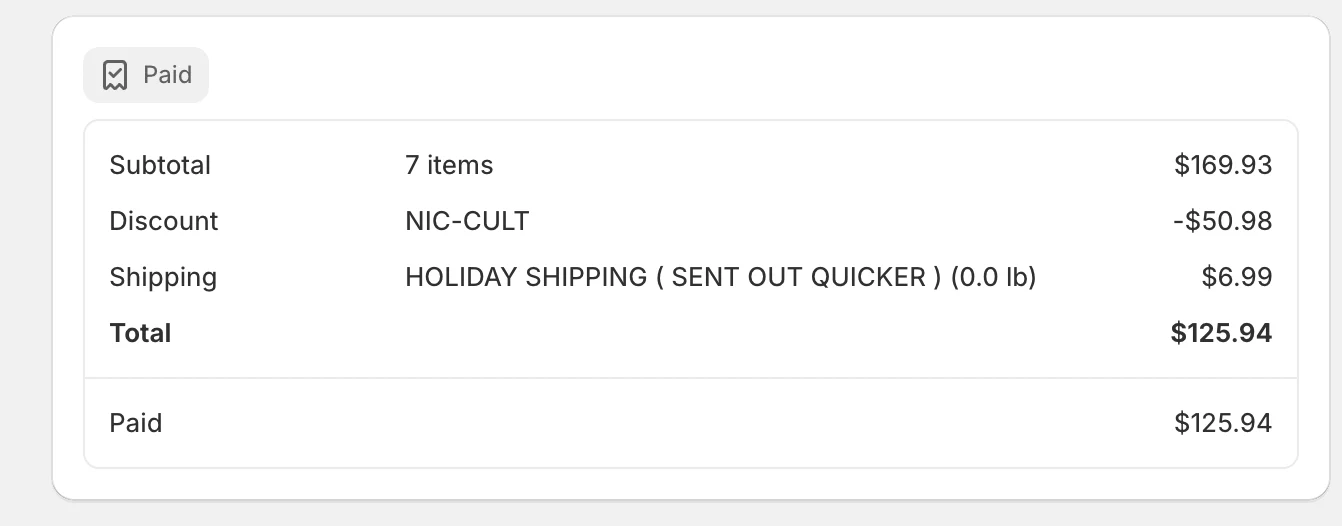Click the word Paid in the badge
Image resolution: width=1342 pixels, height=526 pixels.
167,75
